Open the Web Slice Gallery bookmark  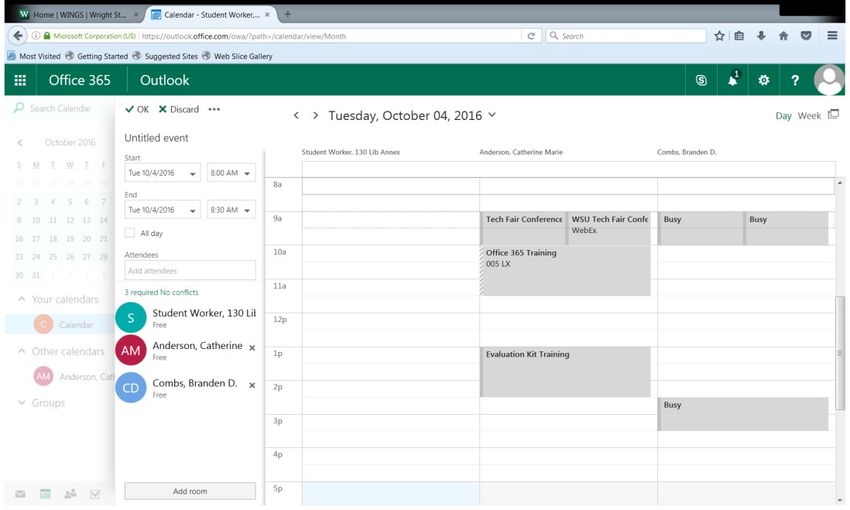(237, 56)
